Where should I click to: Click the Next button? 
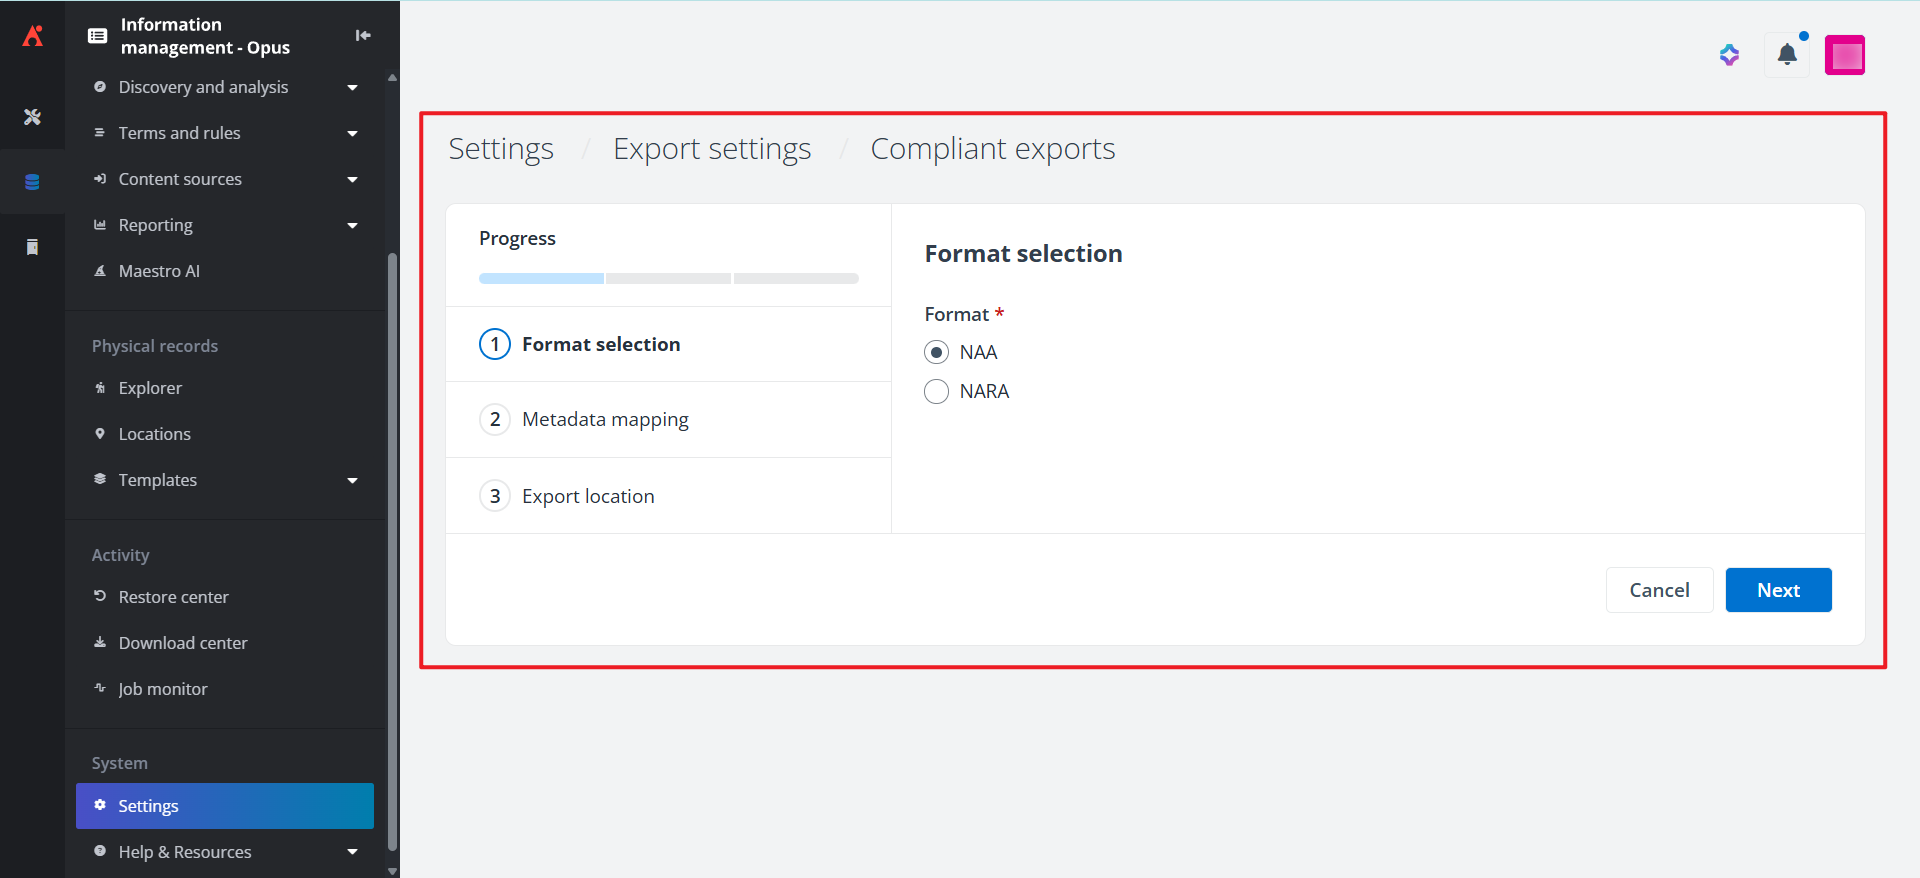pos(1778,590)
